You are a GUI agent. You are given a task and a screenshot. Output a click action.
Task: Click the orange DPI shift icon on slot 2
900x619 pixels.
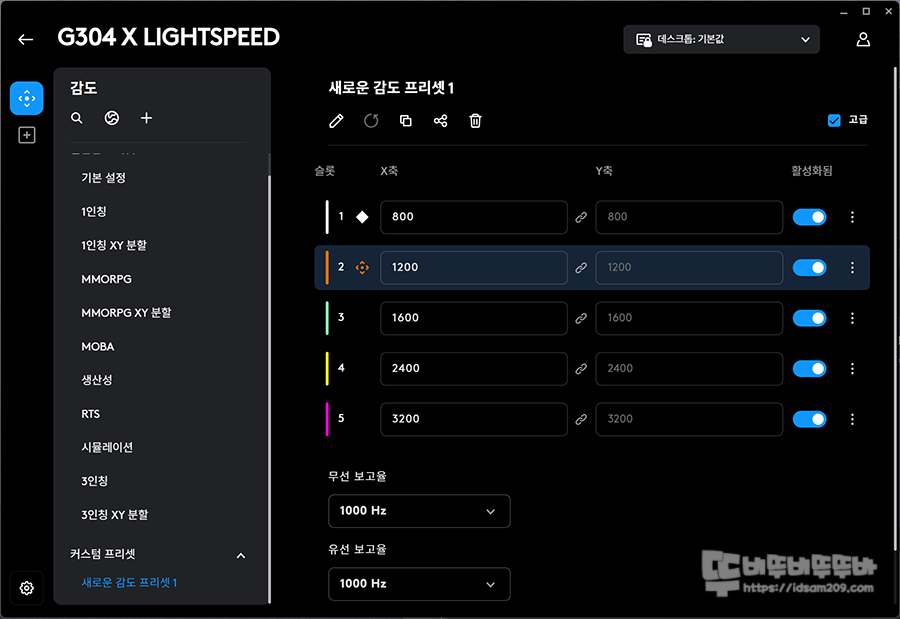(362, 268)
